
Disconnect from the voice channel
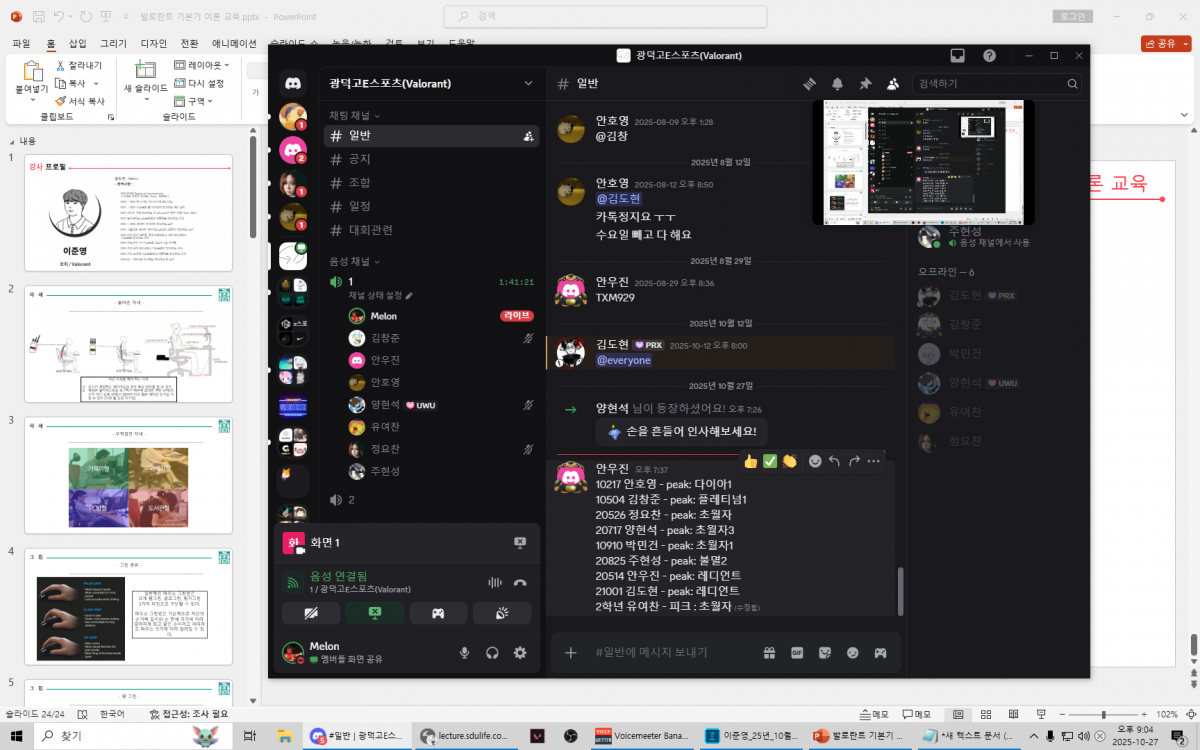click(x=520, y=582)
